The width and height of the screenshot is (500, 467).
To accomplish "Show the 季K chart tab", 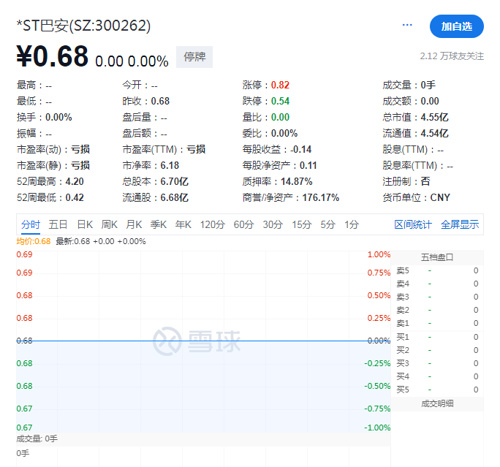I will point(158,225).
